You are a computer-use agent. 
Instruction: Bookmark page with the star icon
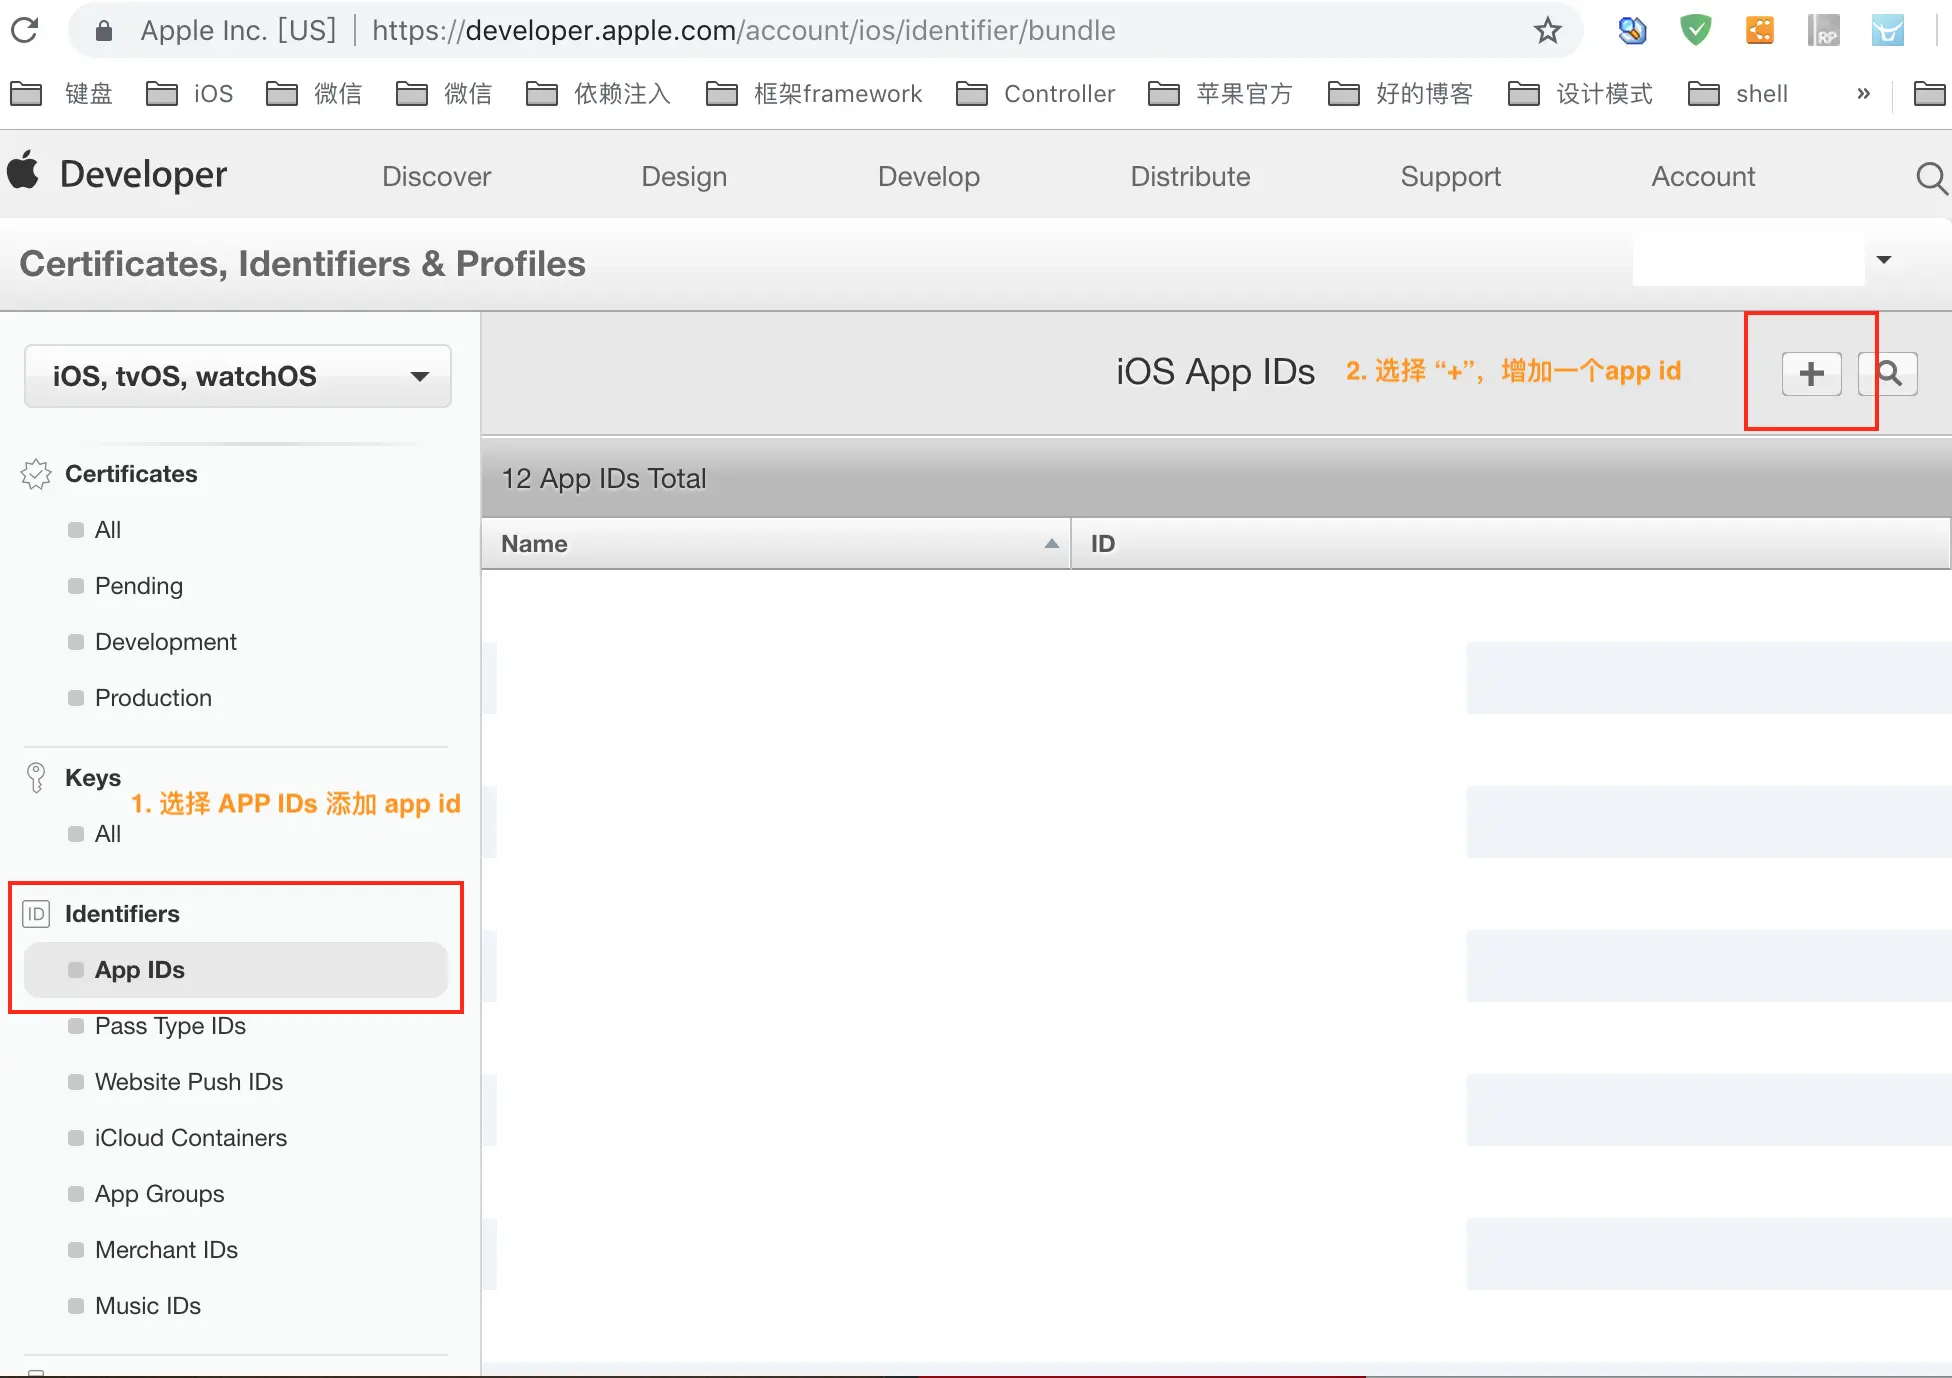point(1547,31)
